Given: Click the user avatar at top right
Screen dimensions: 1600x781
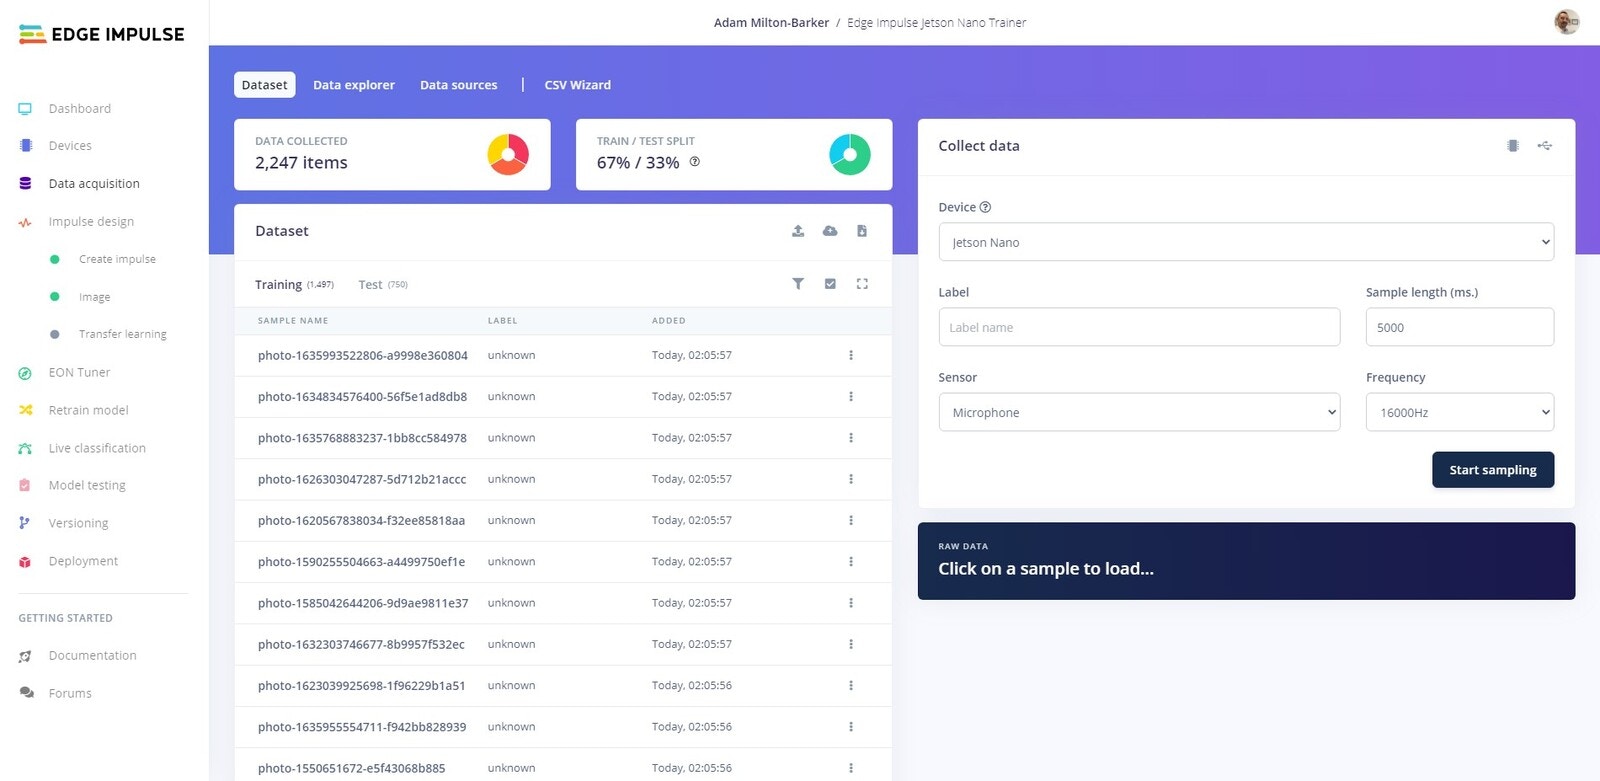Looking at the screenshot, I should coord(1567,22).
